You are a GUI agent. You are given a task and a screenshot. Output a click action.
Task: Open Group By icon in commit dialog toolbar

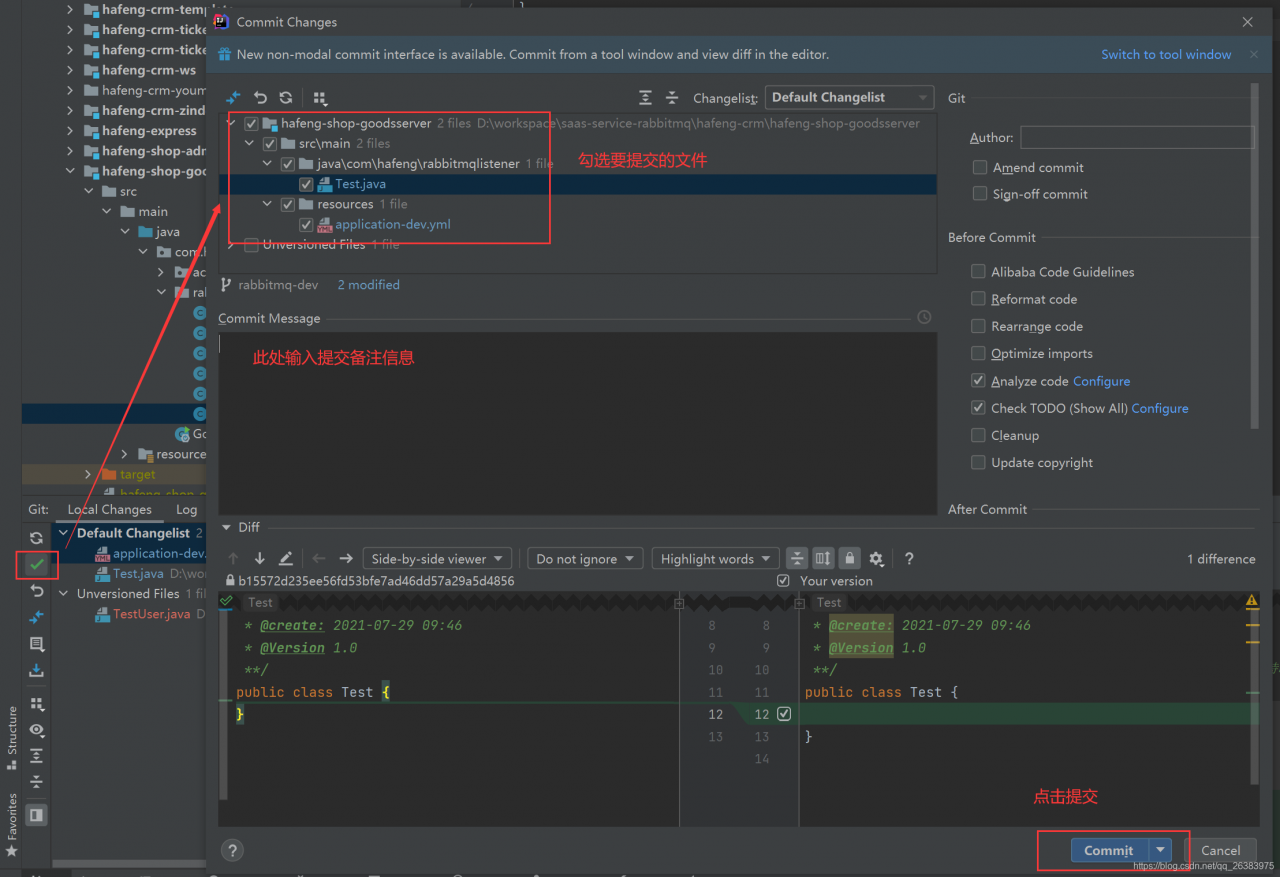(320, 98)
